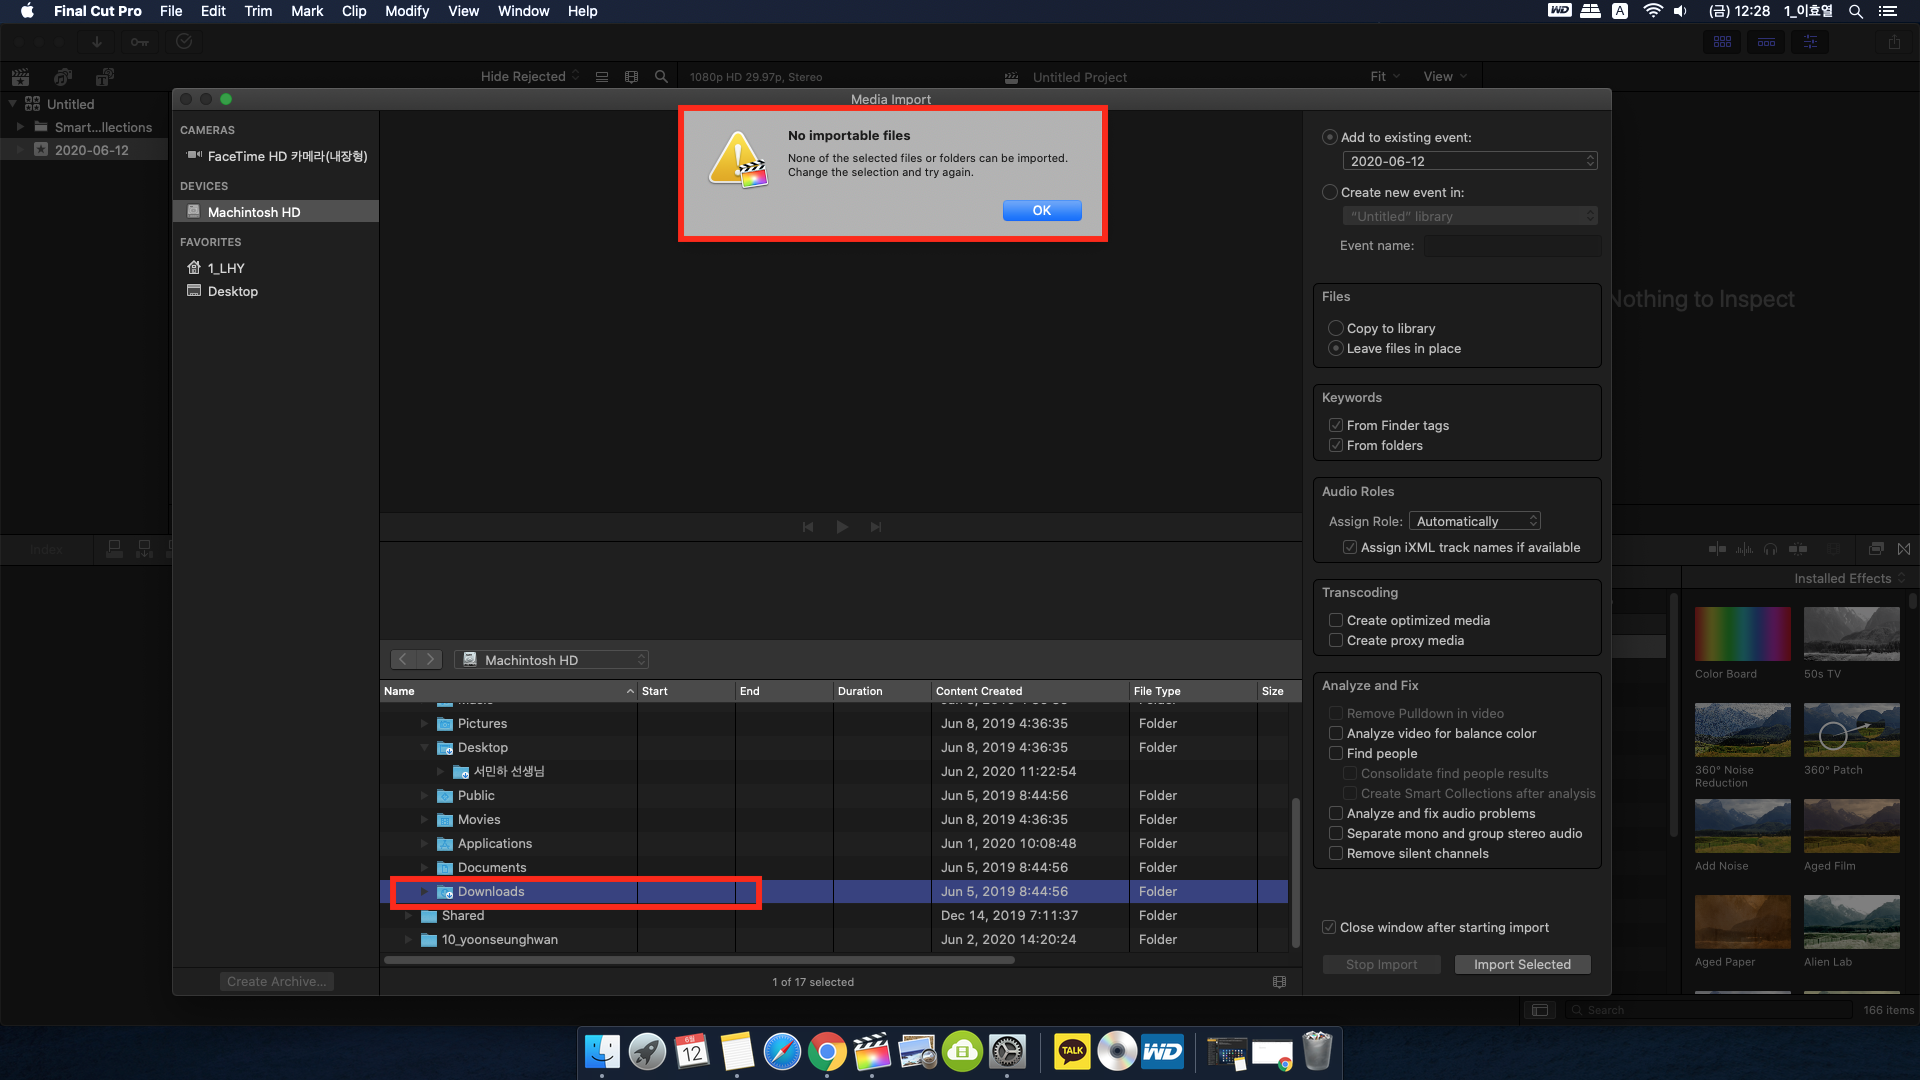Toggle From folders keyword checkbox
Image resolution: width=1920 pixels, height=1080 pixels.
(x=1335, y=445)
